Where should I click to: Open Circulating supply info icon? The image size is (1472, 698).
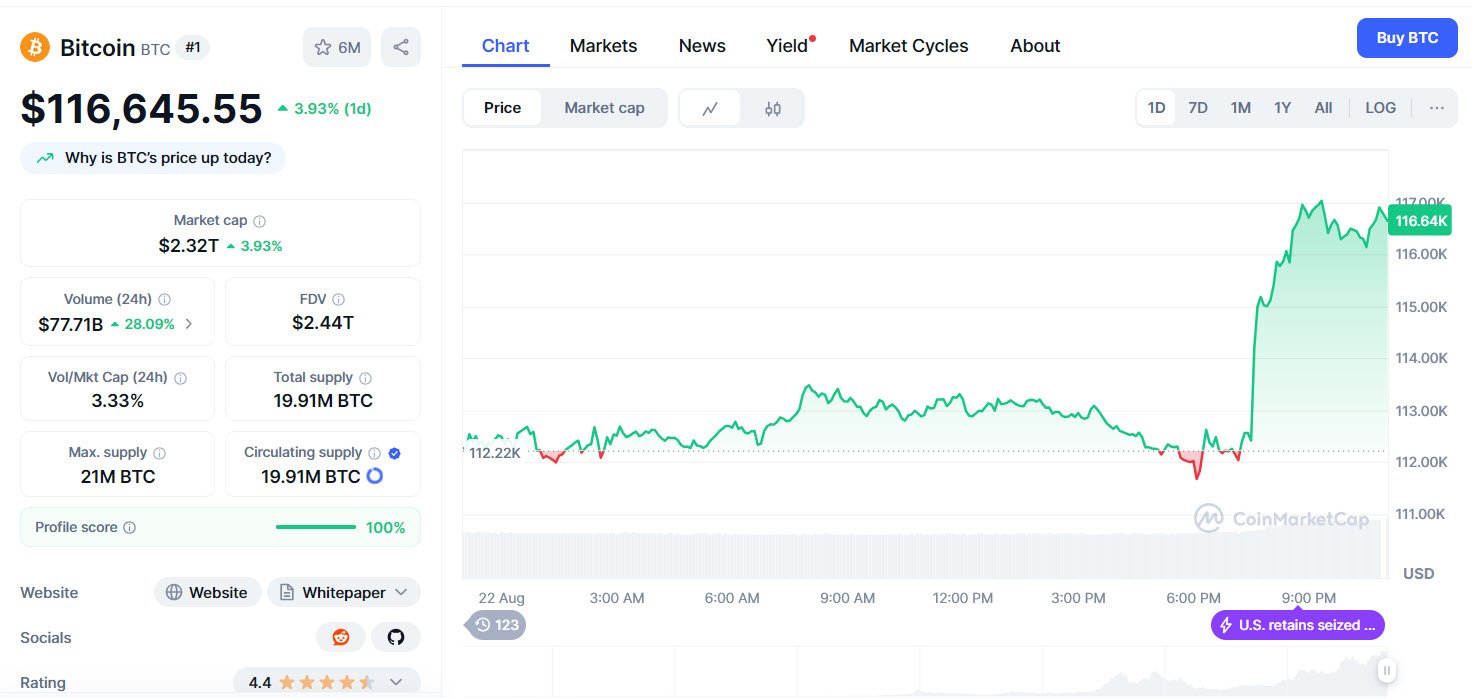coord(374,453)
